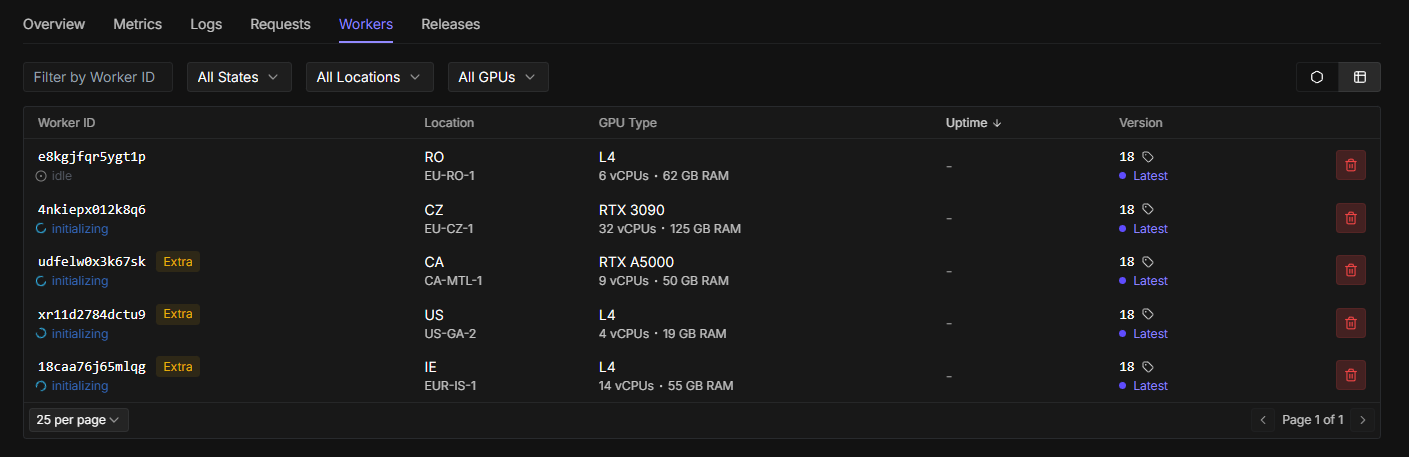Change the 25 per page setting

[78, 420]
